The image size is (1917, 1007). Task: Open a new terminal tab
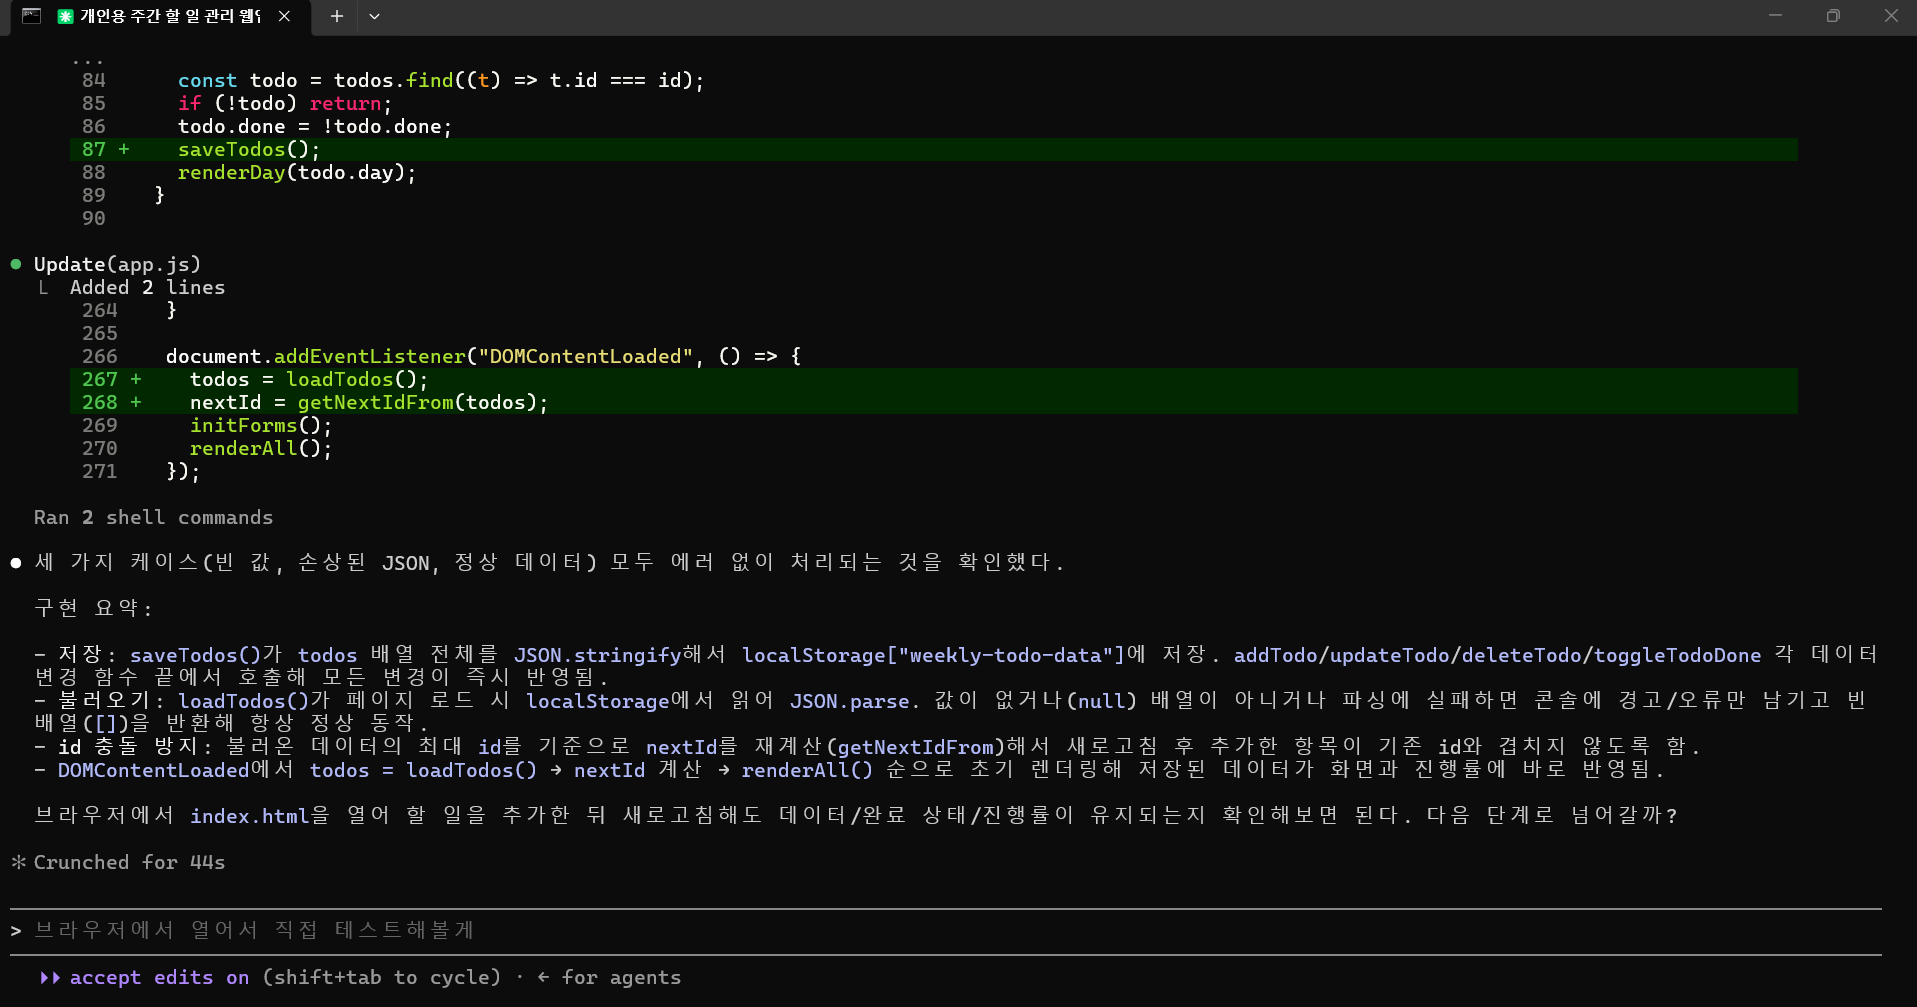pos(337,16)
